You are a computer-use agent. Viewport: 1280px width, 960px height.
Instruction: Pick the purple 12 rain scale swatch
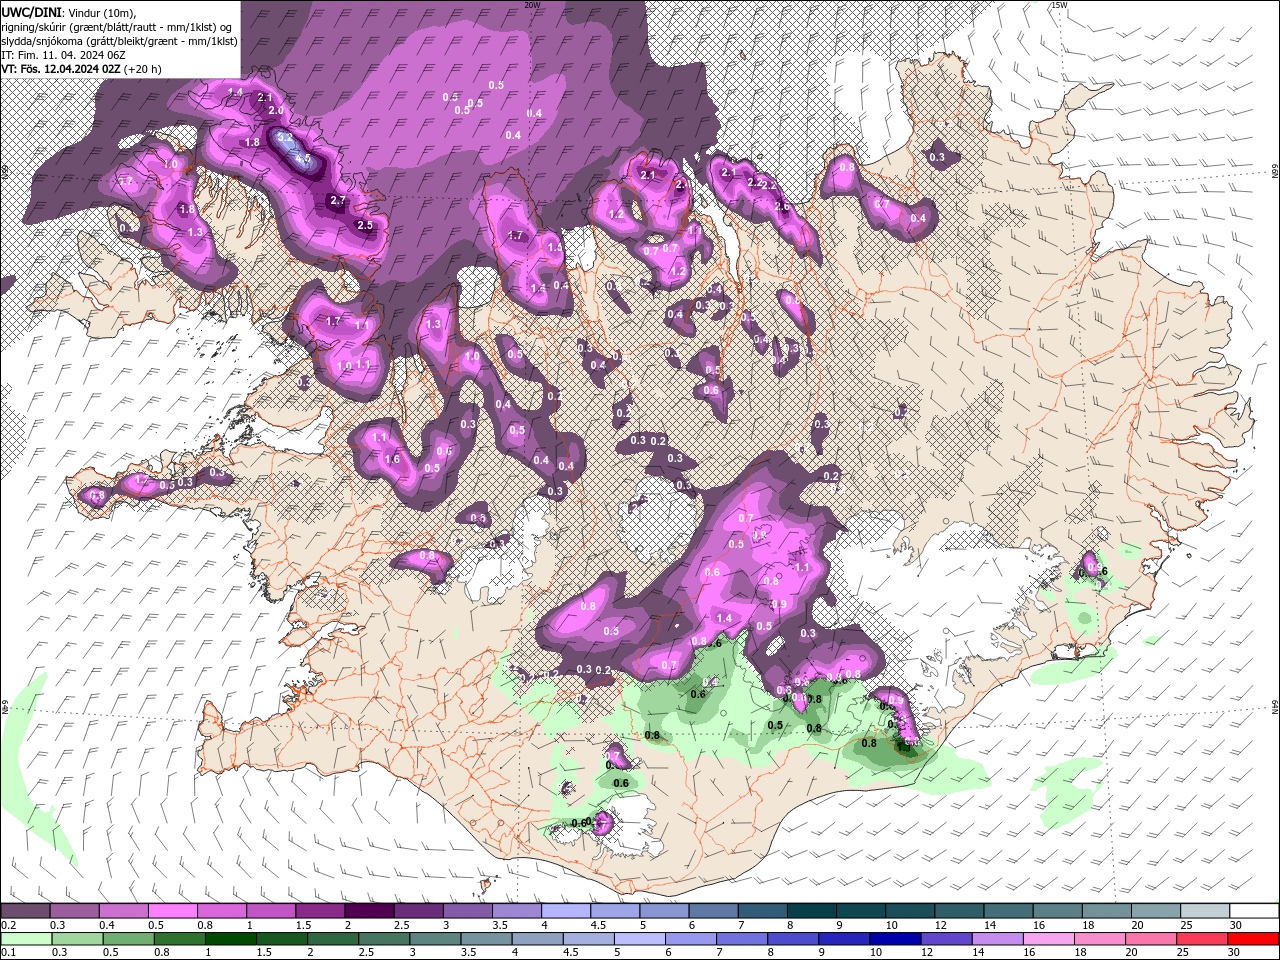pos(944,939)
